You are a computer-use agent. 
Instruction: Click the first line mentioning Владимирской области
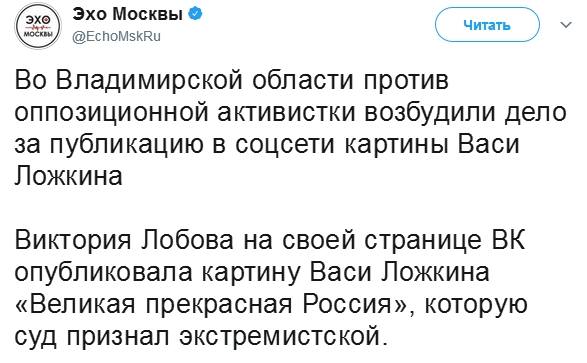pyautogui.click(x=231, y=80)
